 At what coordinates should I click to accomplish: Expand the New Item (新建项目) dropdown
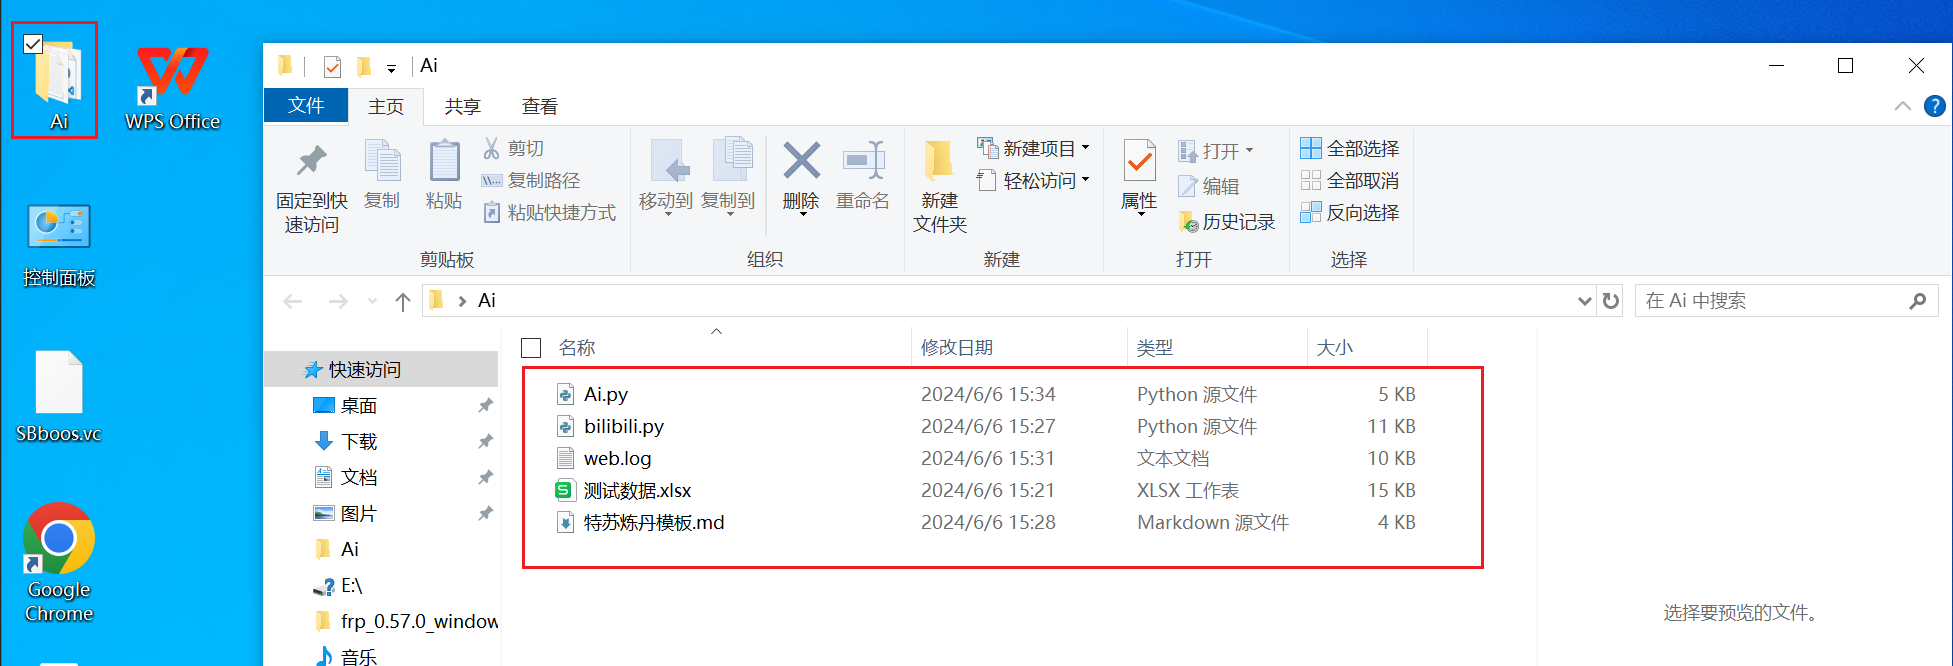click(x=1085, y=148)
